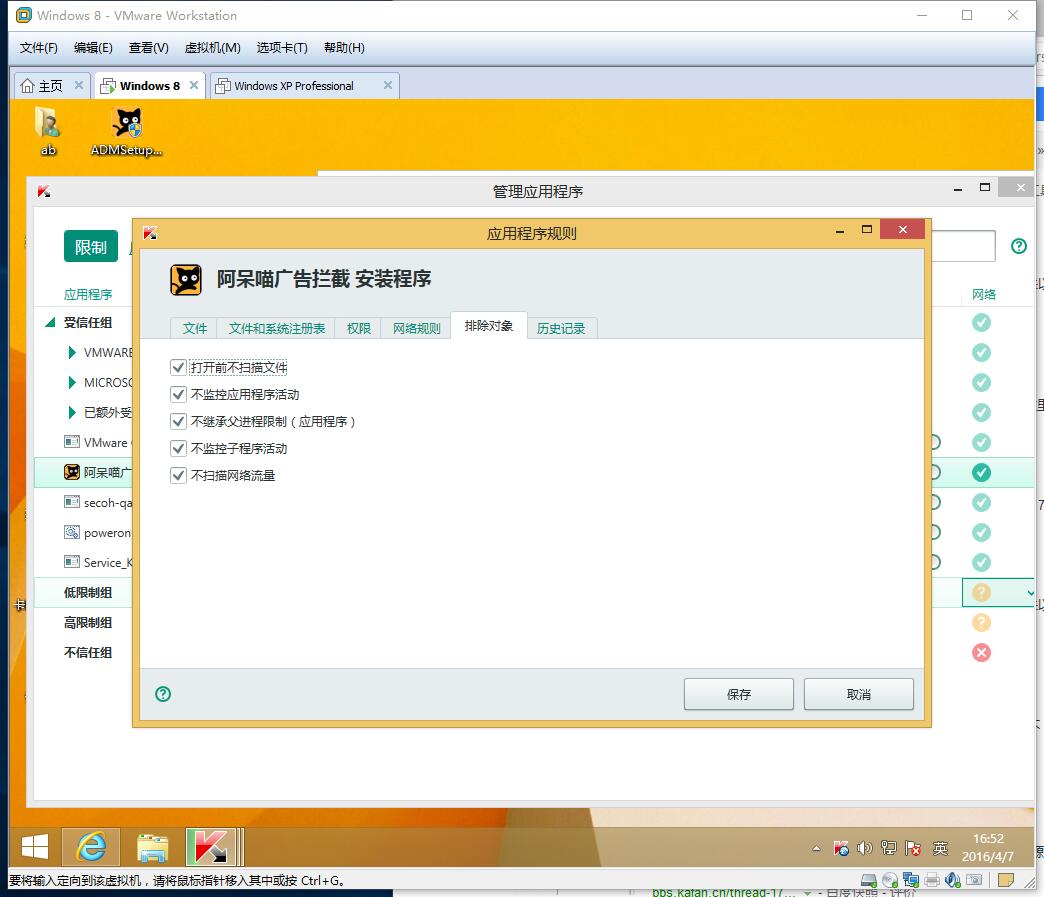Click the 网络 column header

(983, 294)
